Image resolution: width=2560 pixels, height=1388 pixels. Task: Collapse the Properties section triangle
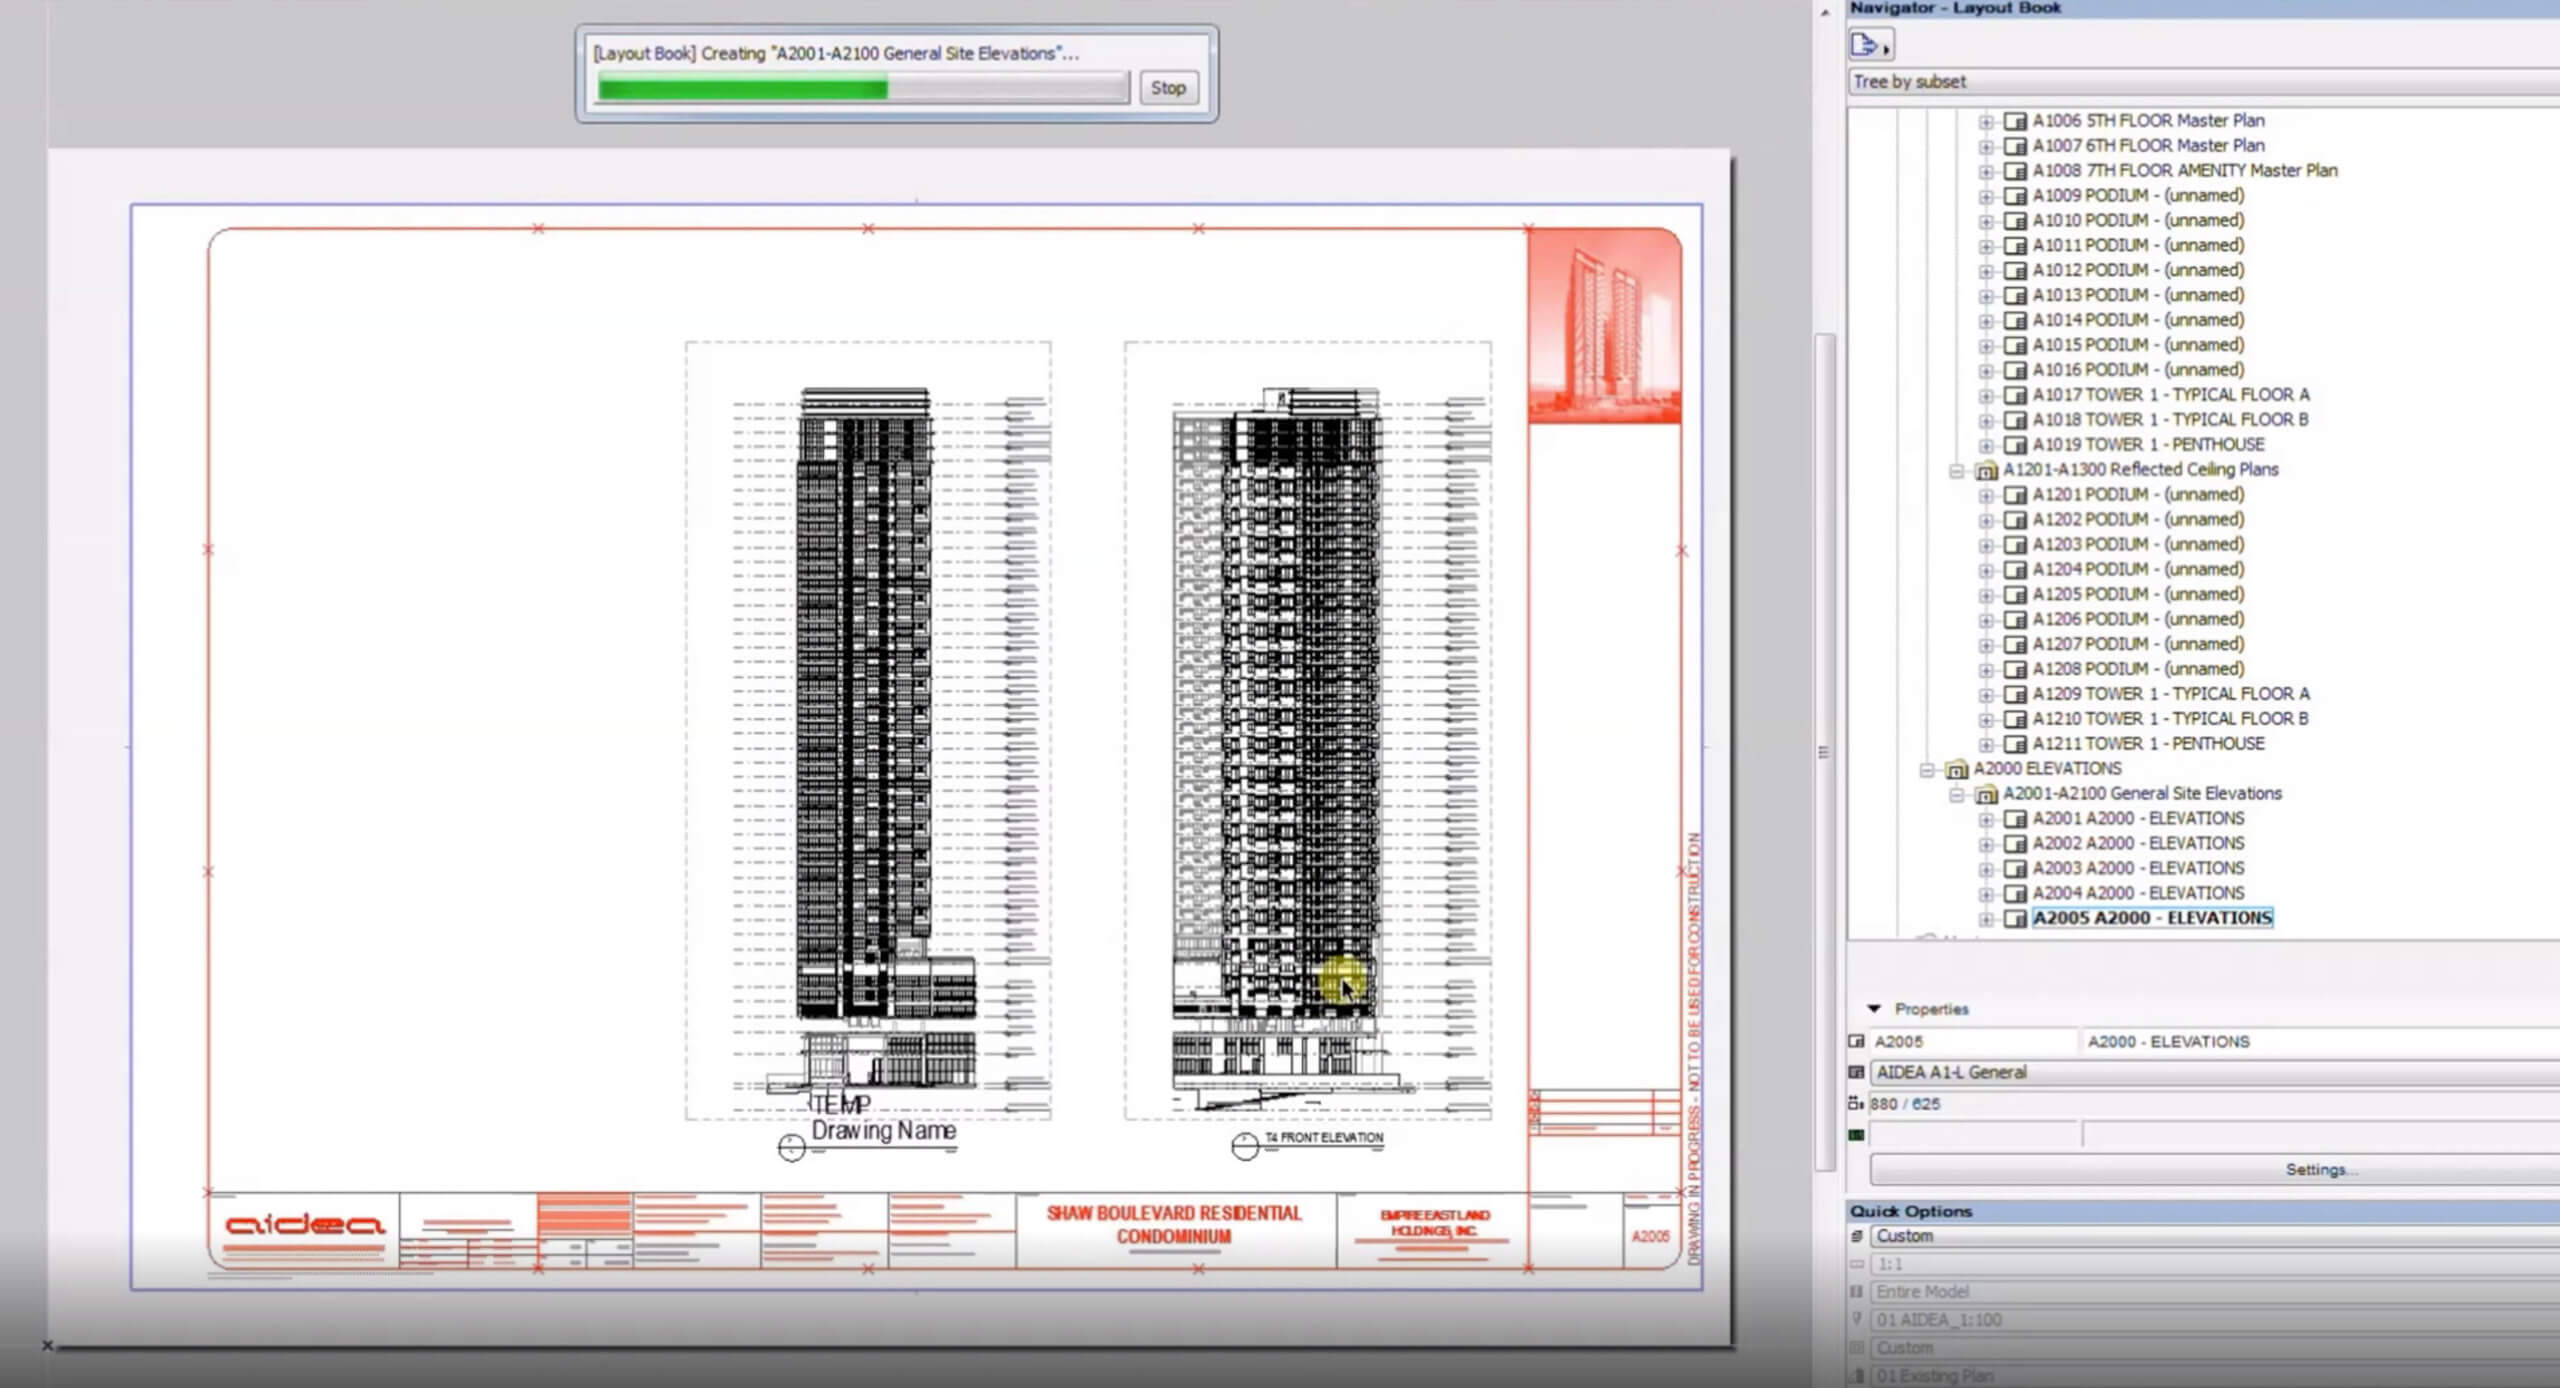pos(1874,1009)
